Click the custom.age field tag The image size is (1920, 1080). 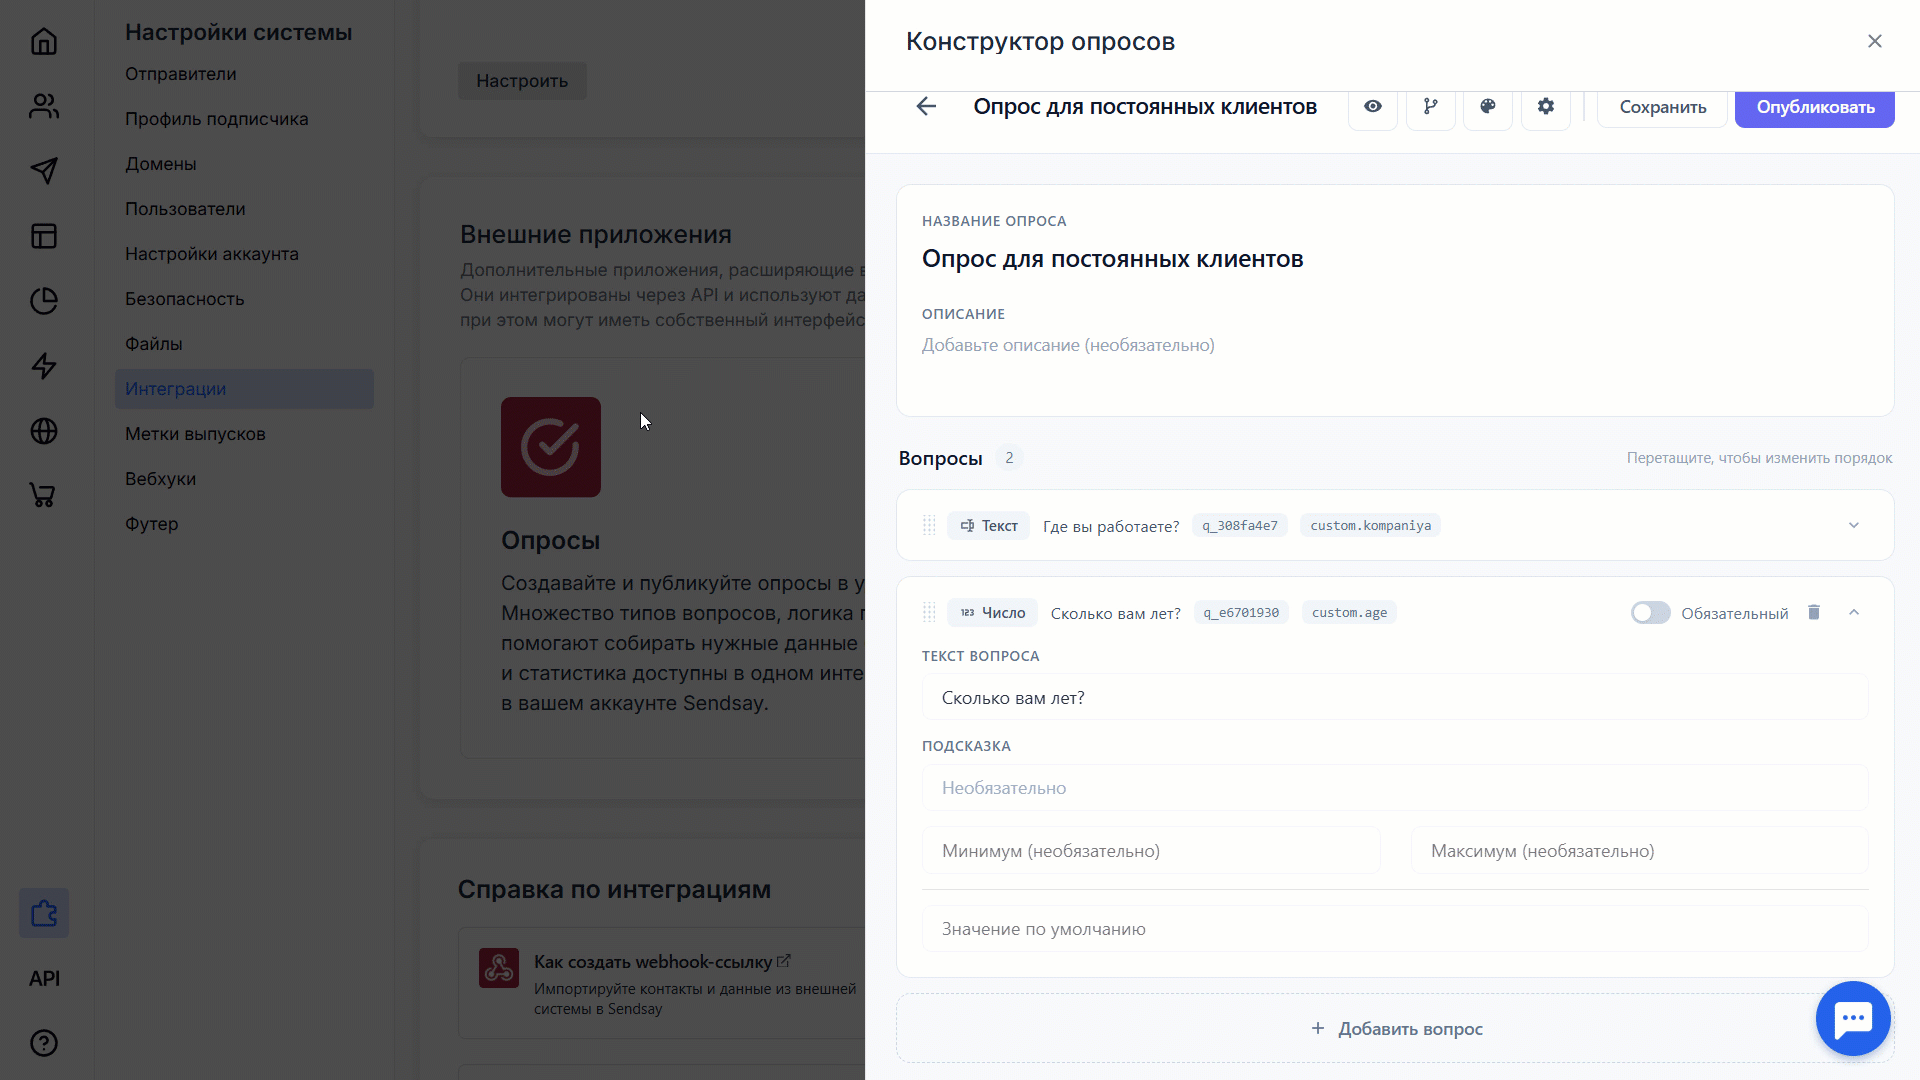point(1349,612)
